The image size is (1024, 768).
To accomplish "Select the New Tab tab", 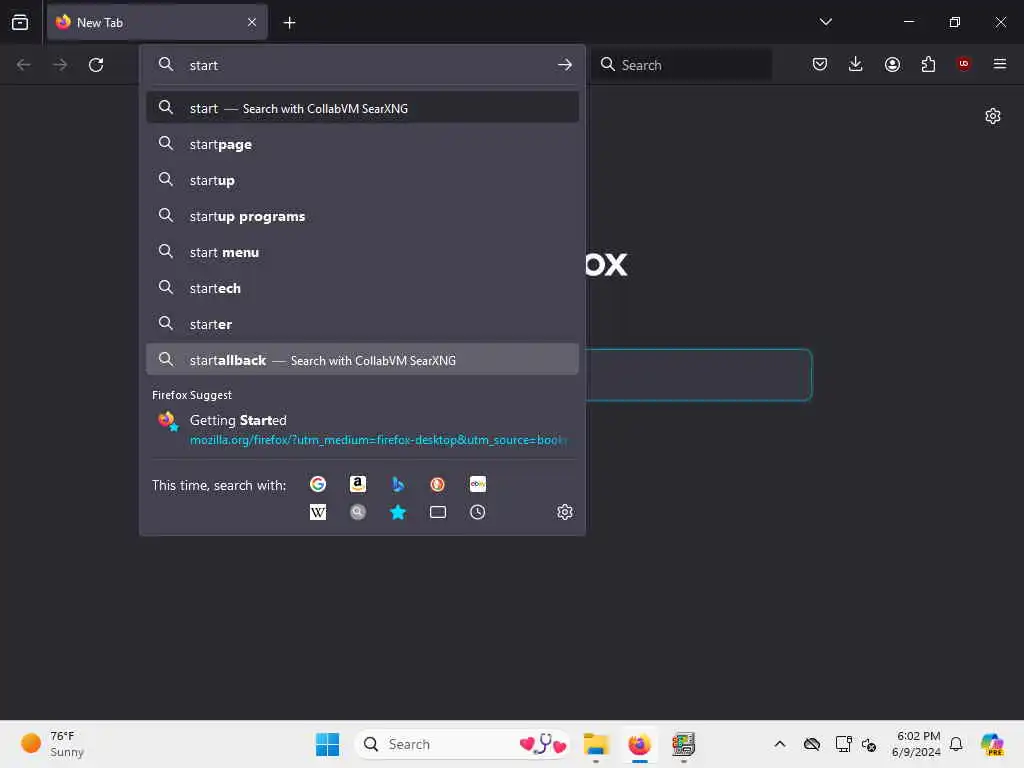I will 157,22.
